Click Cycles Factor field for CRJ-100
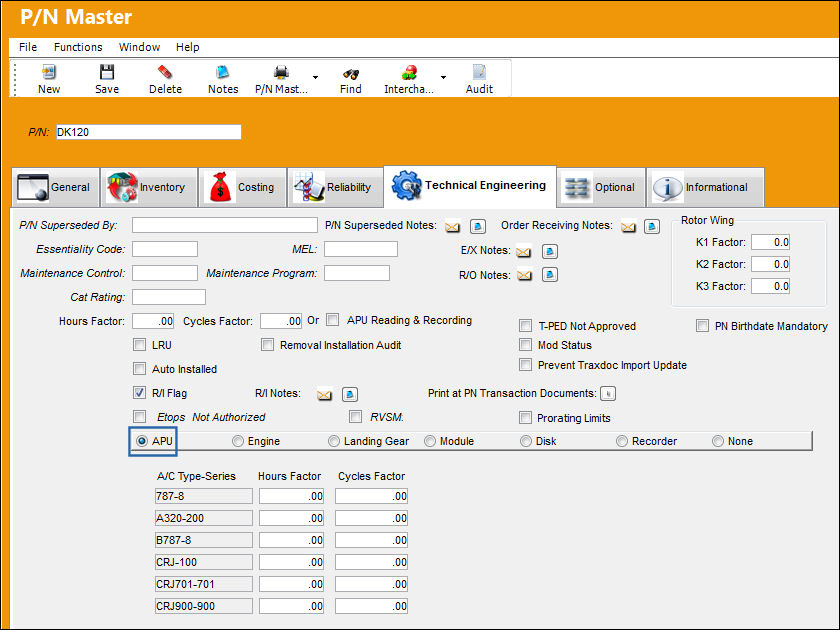This screenshot has width=840, height=630. (372, 562)
